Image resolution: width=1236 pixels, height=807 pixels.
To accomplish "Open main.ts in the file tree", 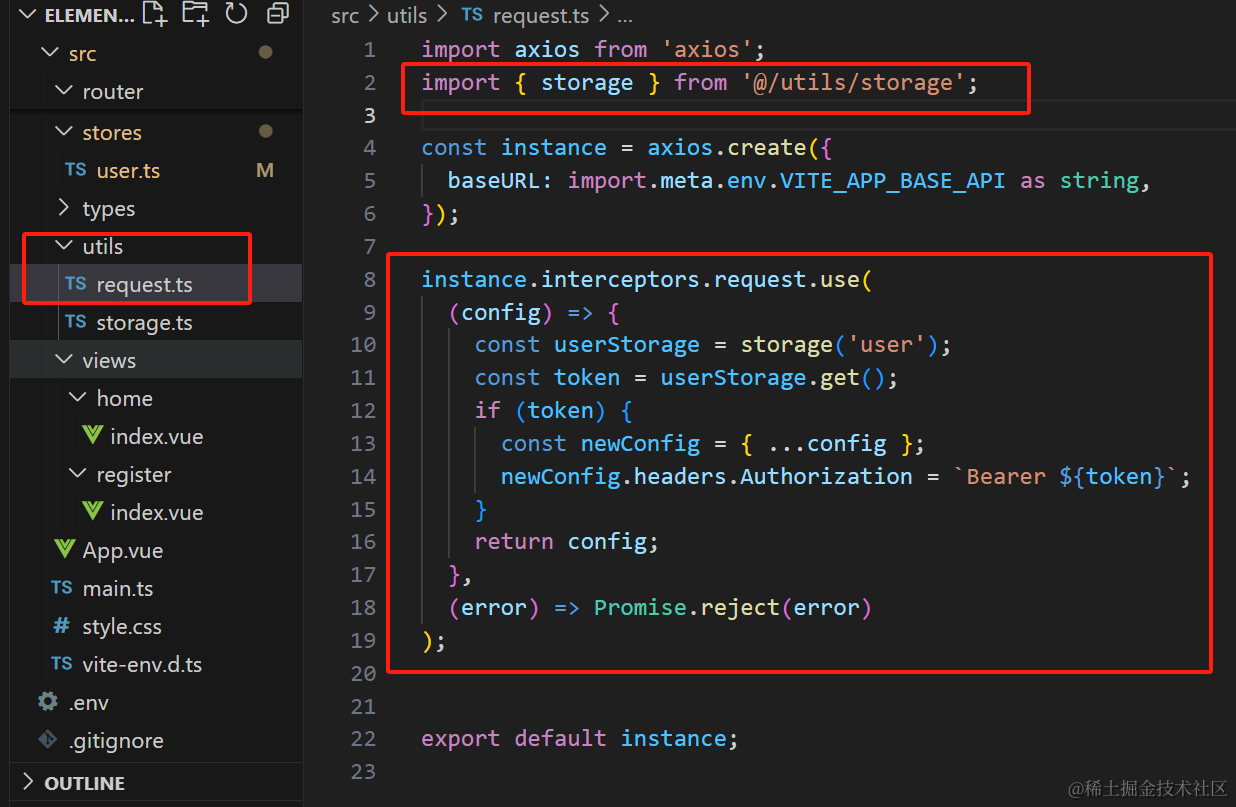I will [118, 589].
